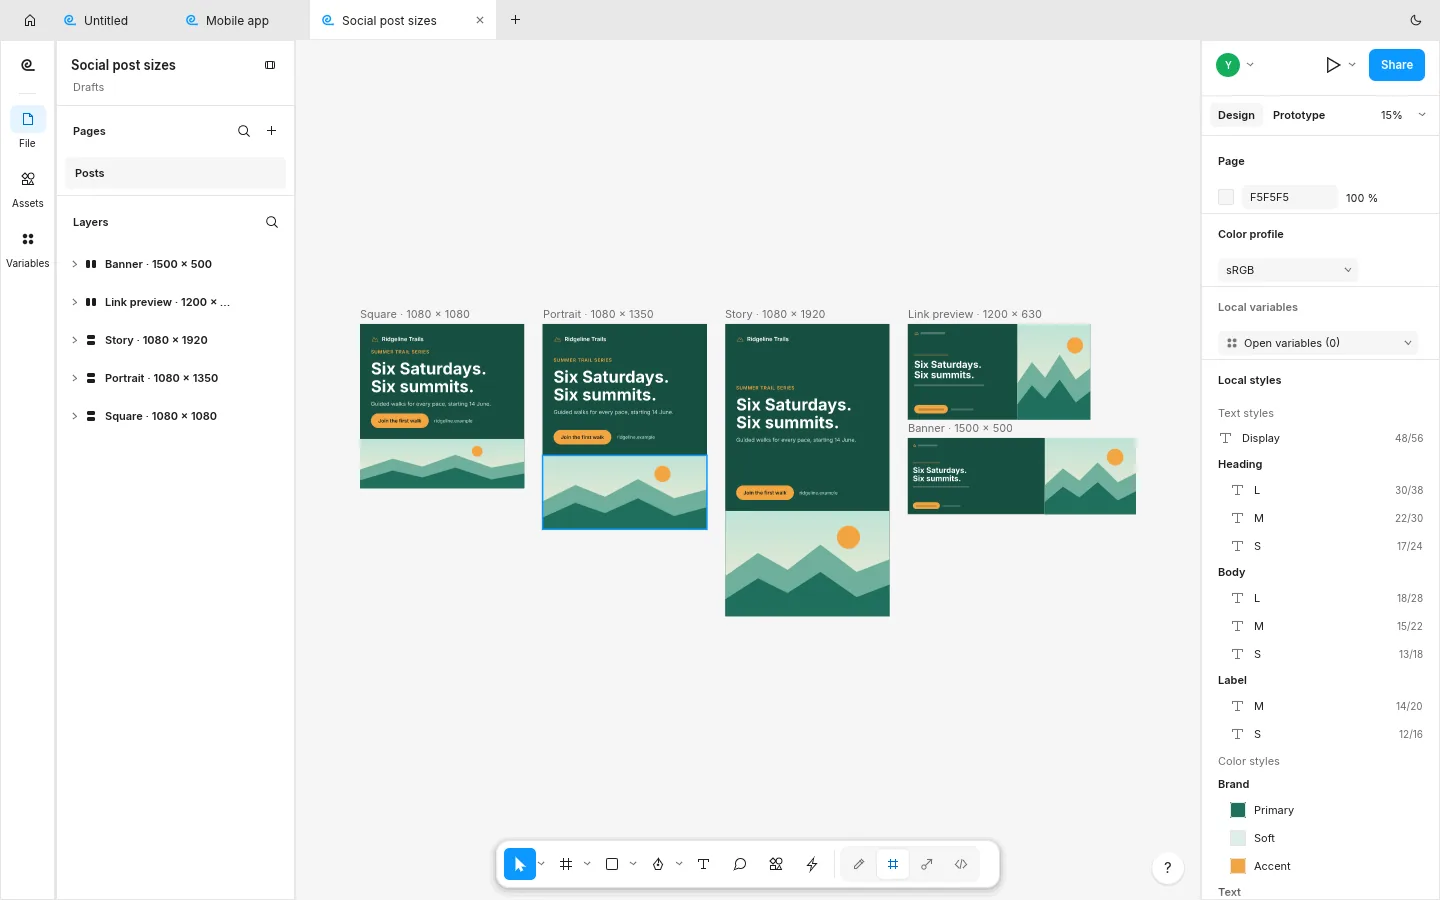Select the Pen tool
This screenshot has width=1440, height=900.
[x=658, y=864]
